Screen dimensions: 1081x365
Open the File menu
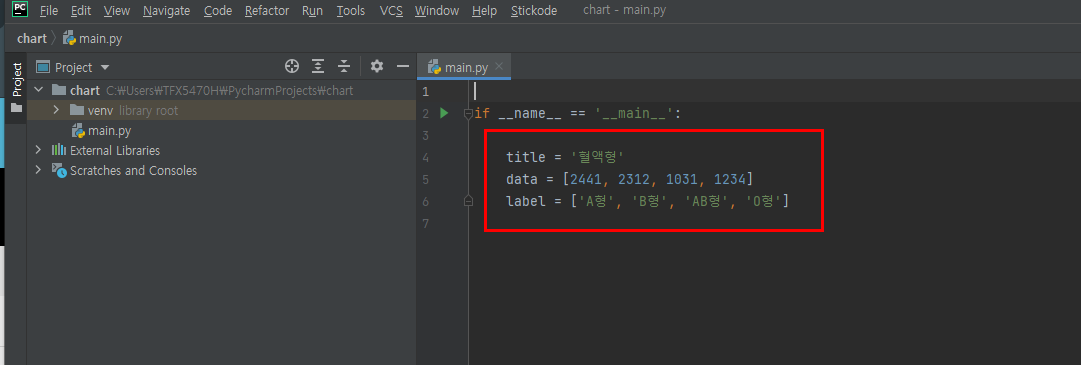coord(49,11)
